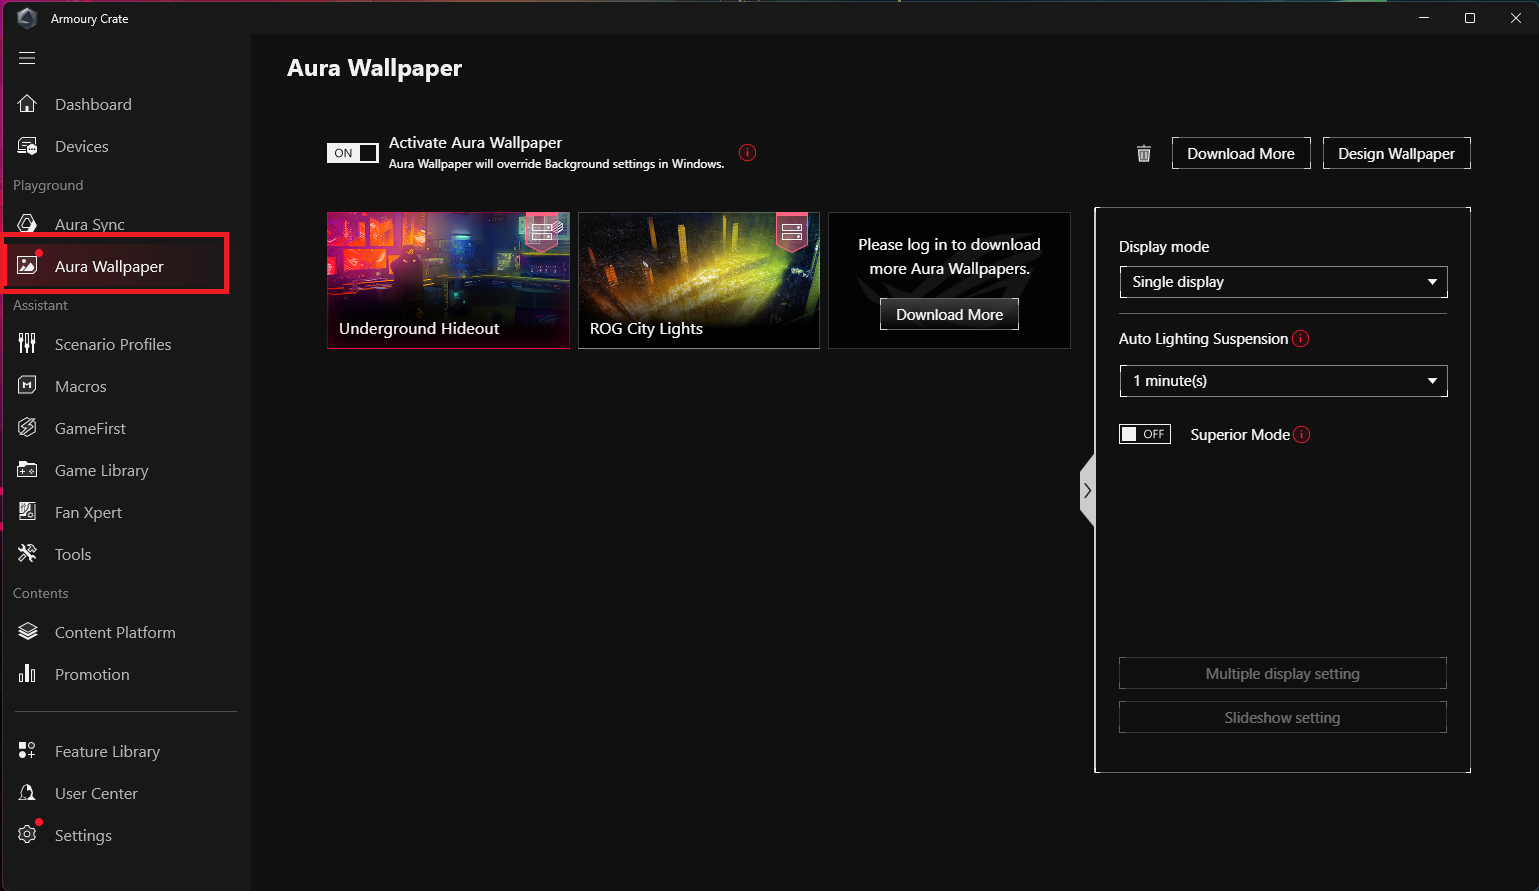
Task: Click the Content Platform layers icon
Action: 27,632
